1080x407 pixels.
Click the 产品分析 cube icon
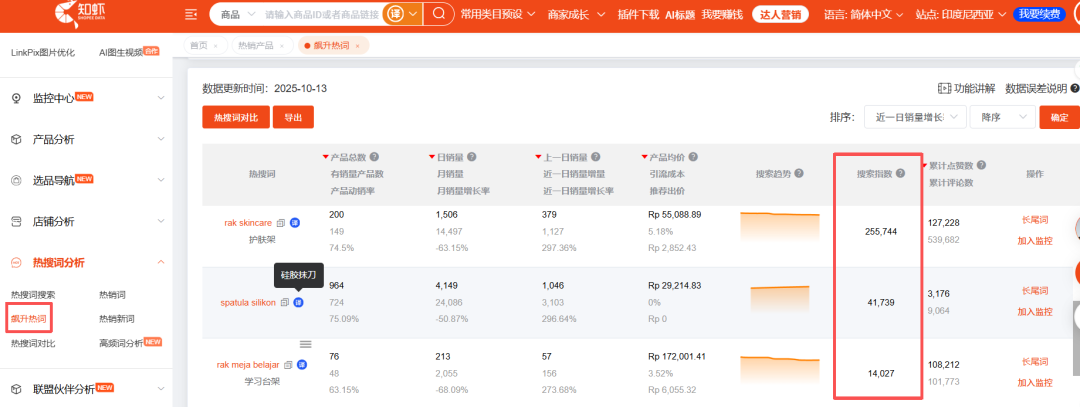pos(17,139)
